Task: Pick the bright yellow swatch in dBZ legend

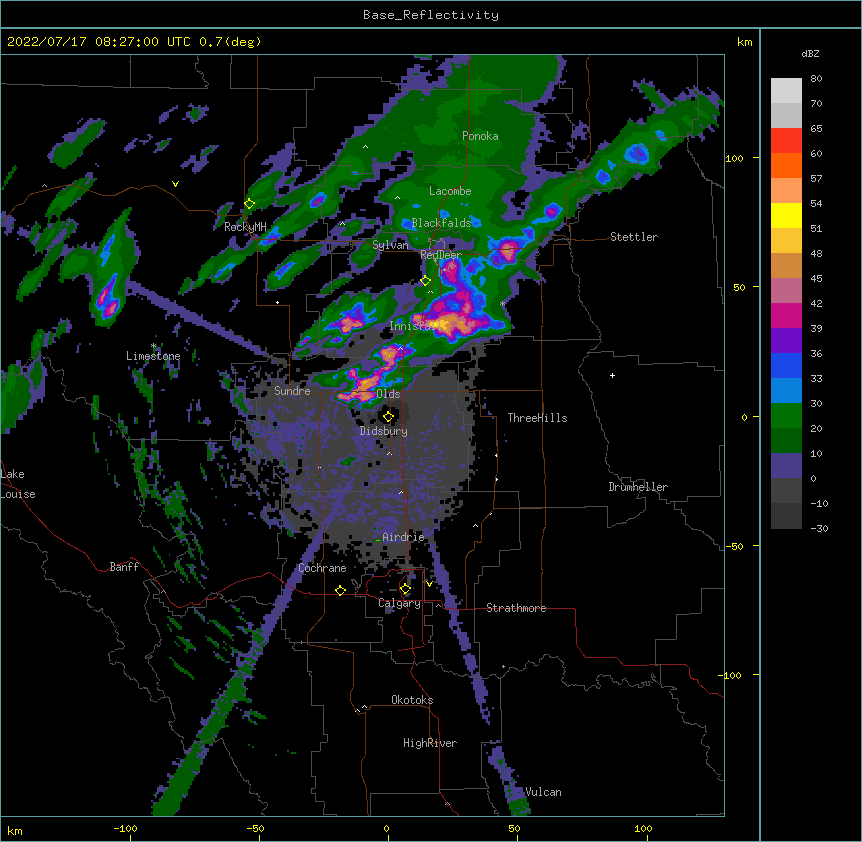Action: click(786, 215)
